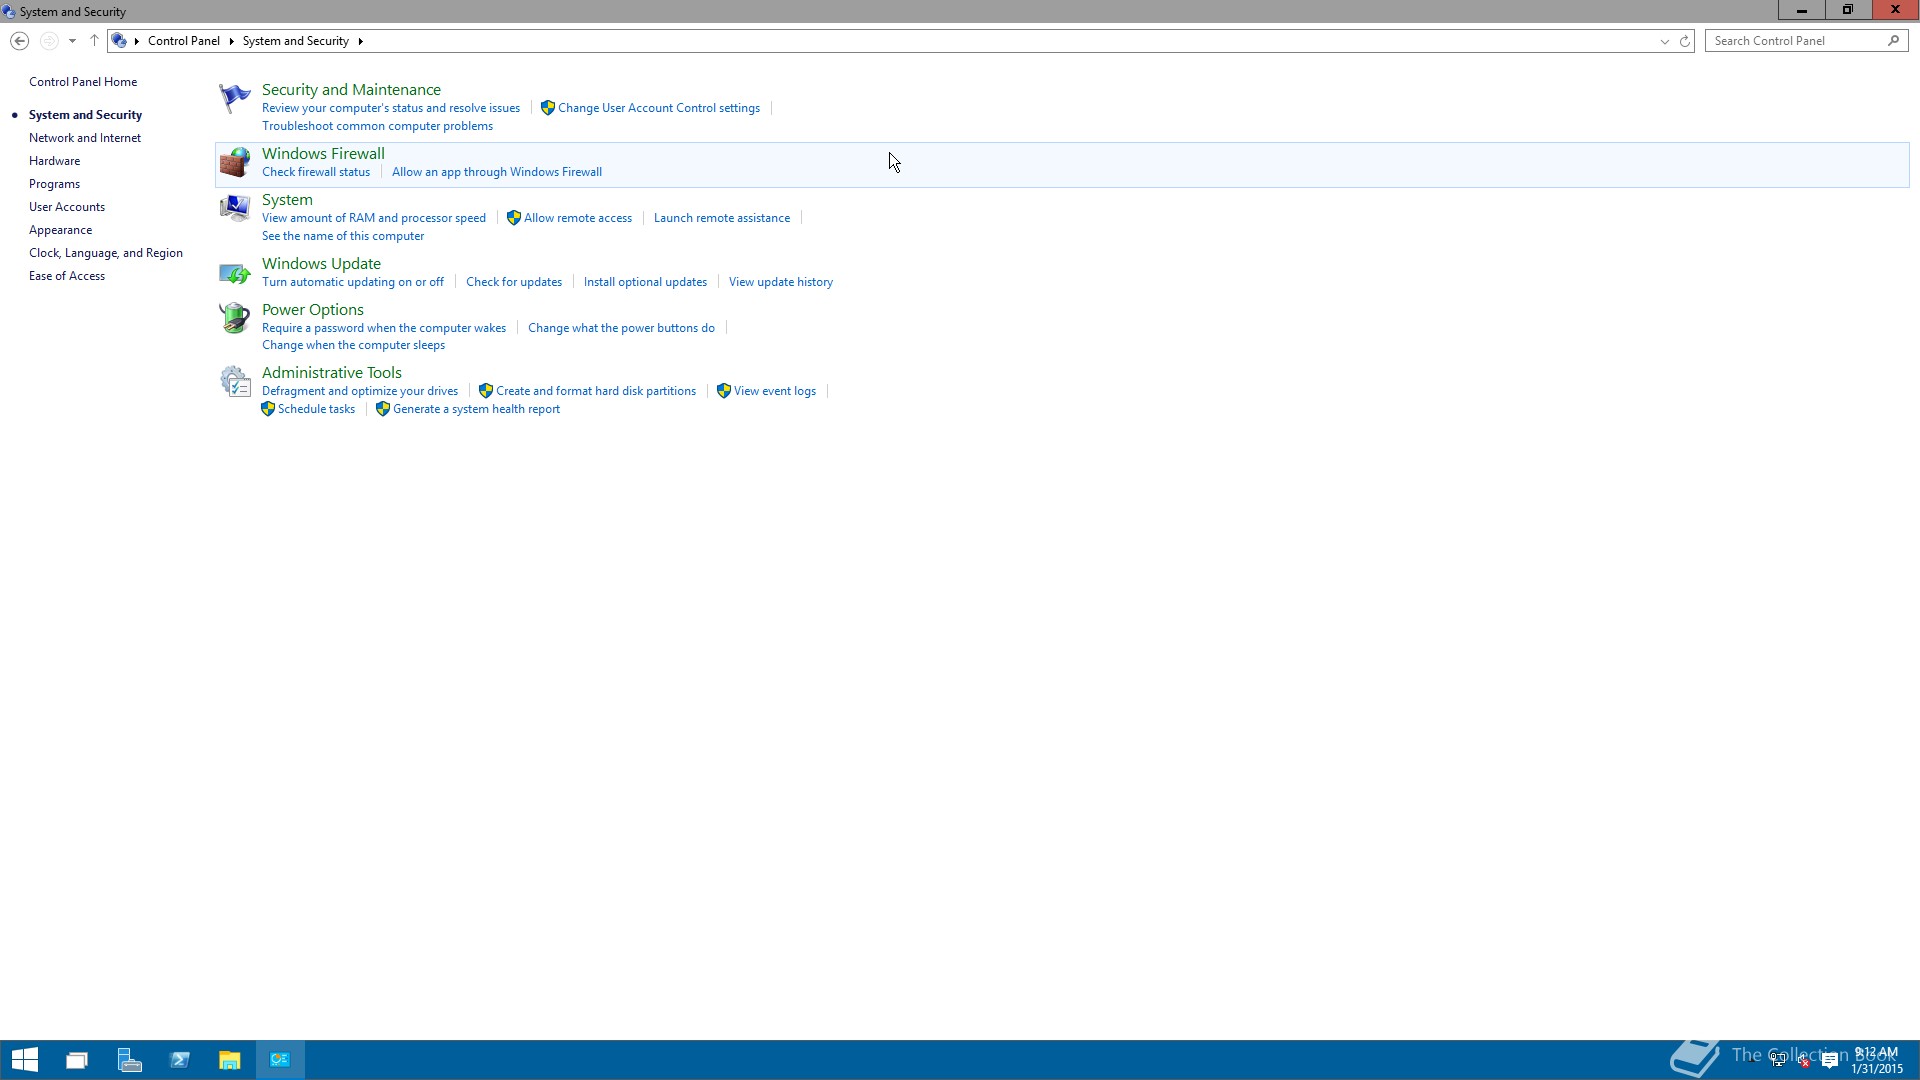Screen dimensions: 1920x1080
Task: Expand the Control Panel breadcrumb arrow
Action: click(x=231, y=41)
